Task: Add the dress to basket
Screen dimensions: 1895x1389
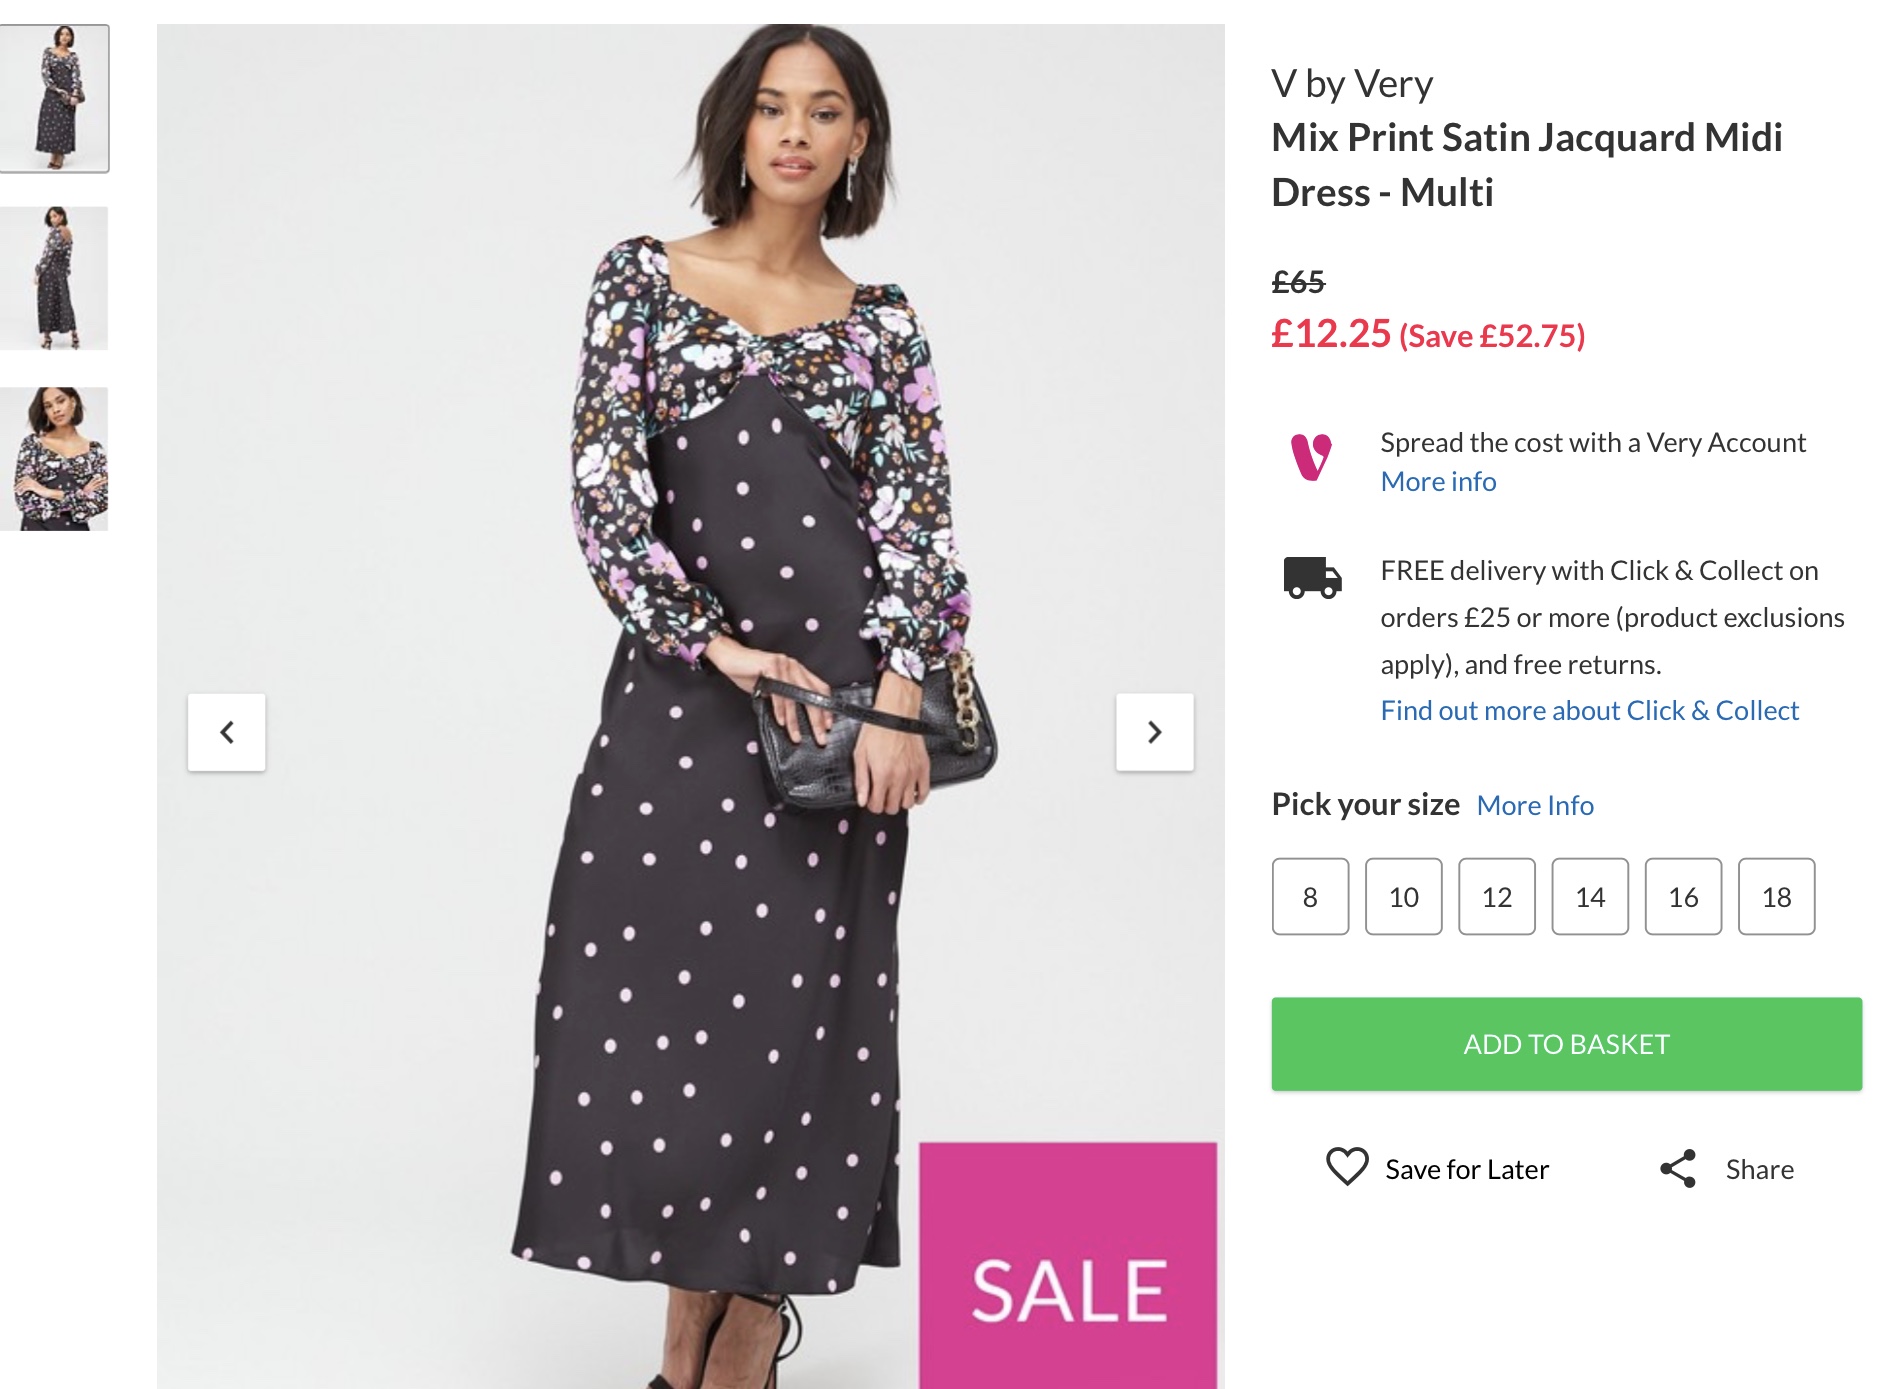Action: [1566, 1044]
